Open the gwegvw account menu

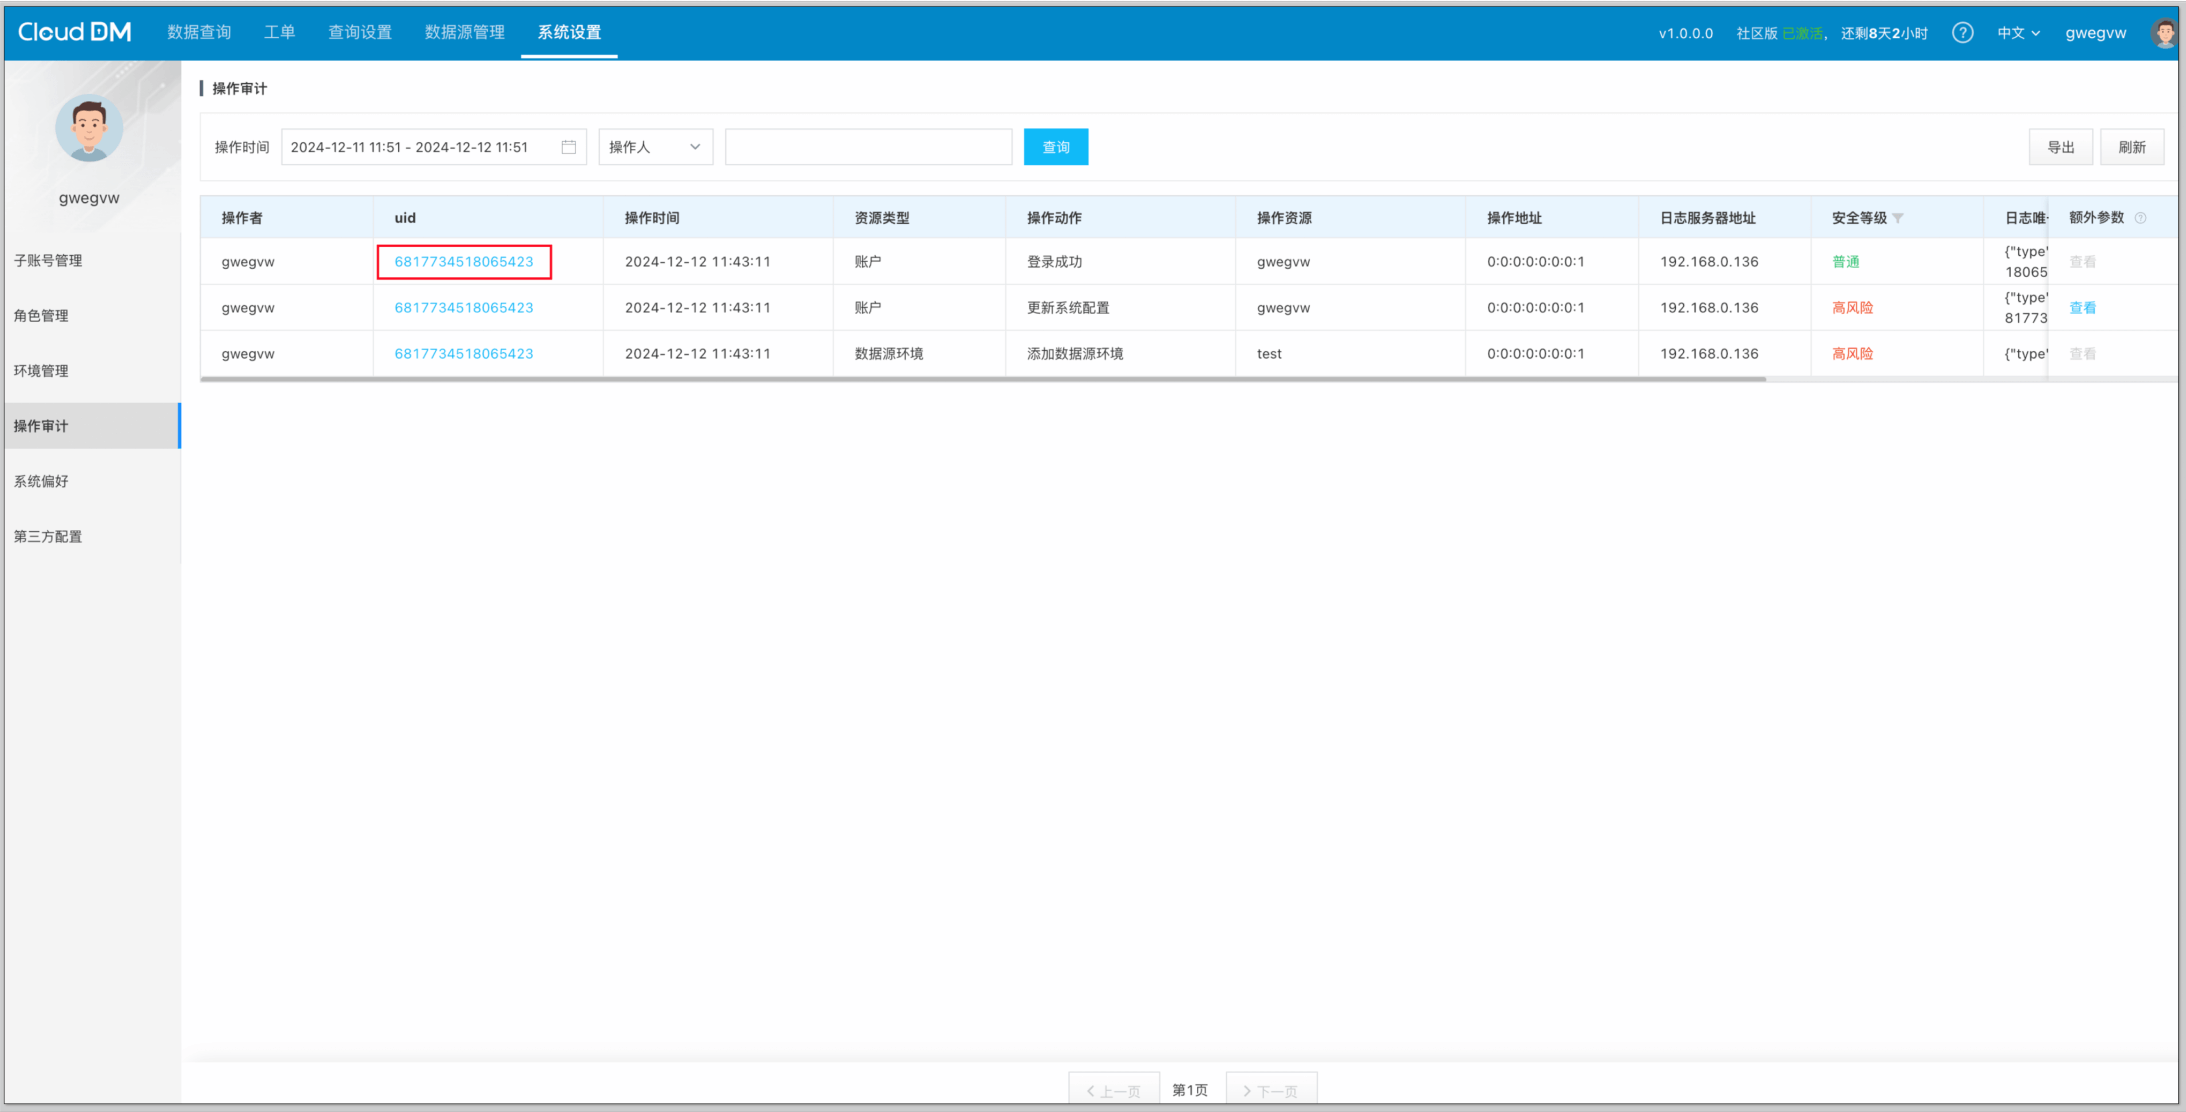pyautogui.click(x=2095, y=33)
